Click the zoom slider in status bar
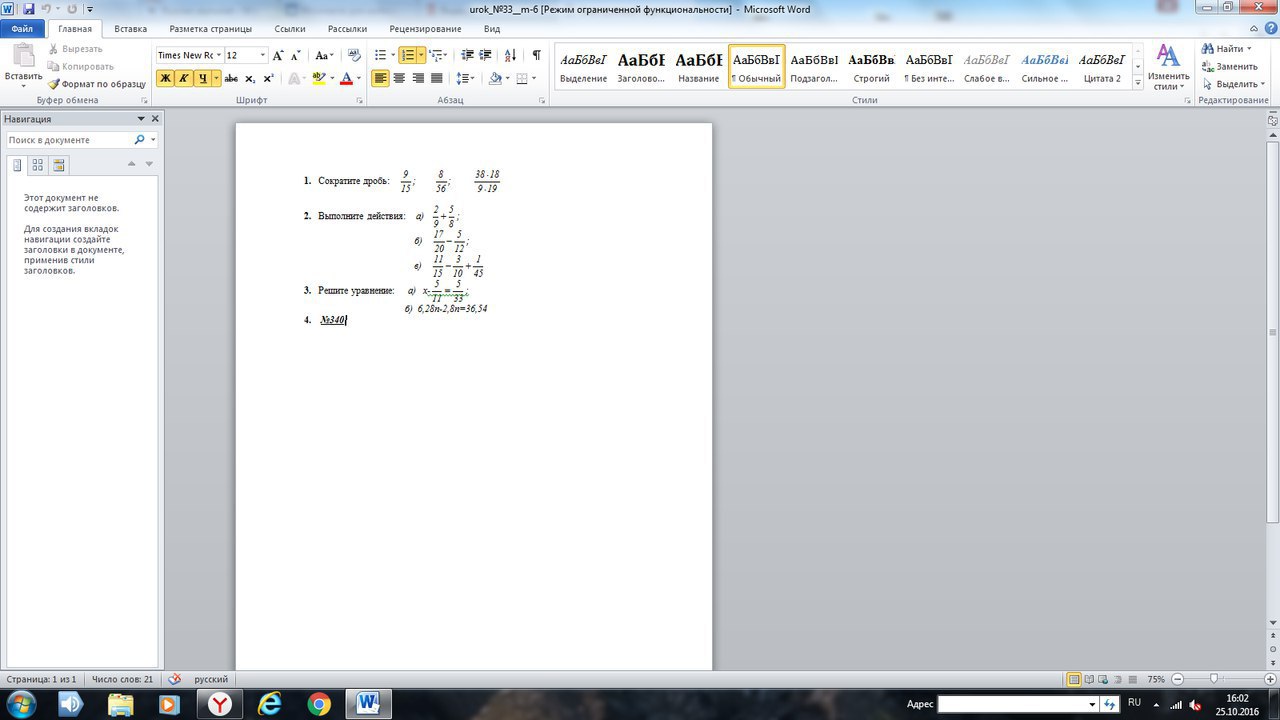 1214,679
